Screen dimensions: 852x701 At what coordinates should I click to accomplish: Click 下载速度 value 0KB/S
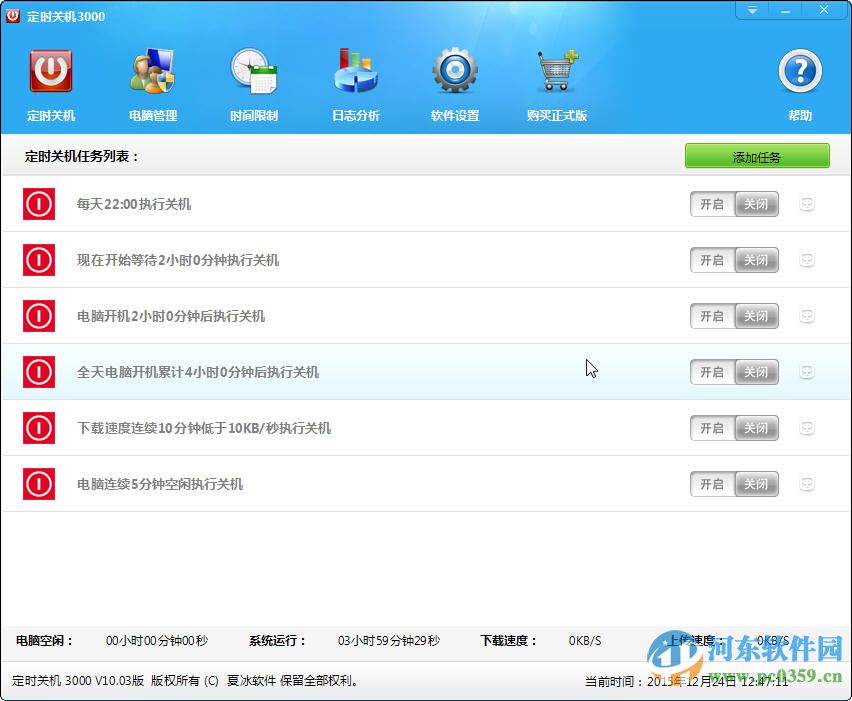(585, 641)
